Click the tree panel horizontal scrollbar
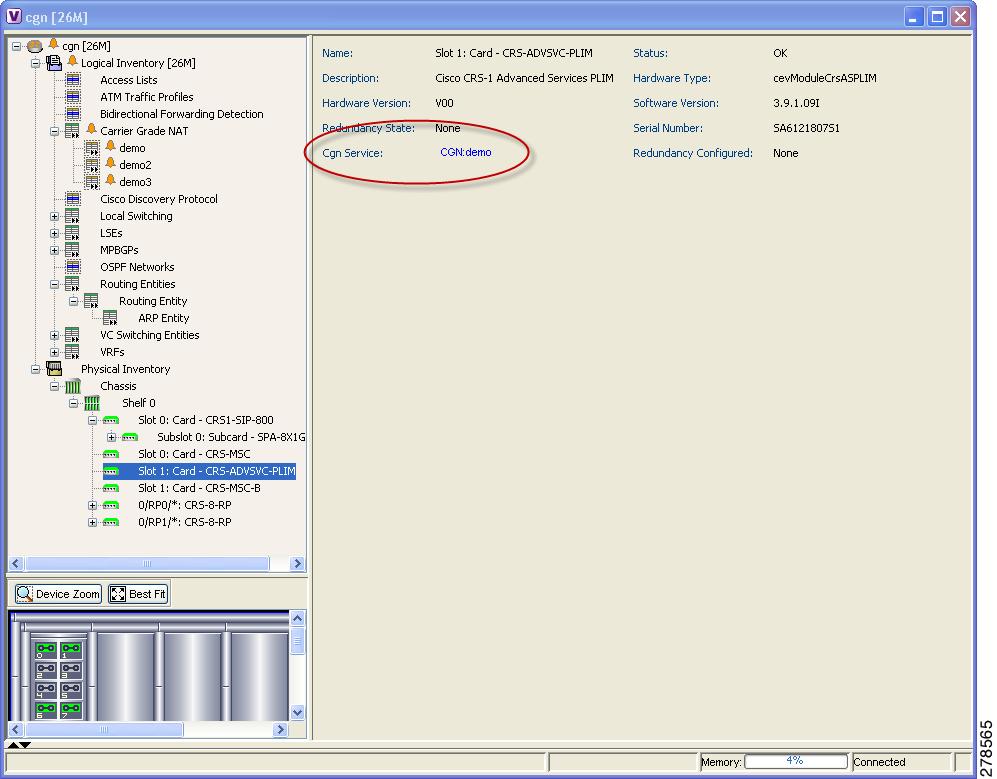The image size is (997, 779). click(x=147, y=563)
